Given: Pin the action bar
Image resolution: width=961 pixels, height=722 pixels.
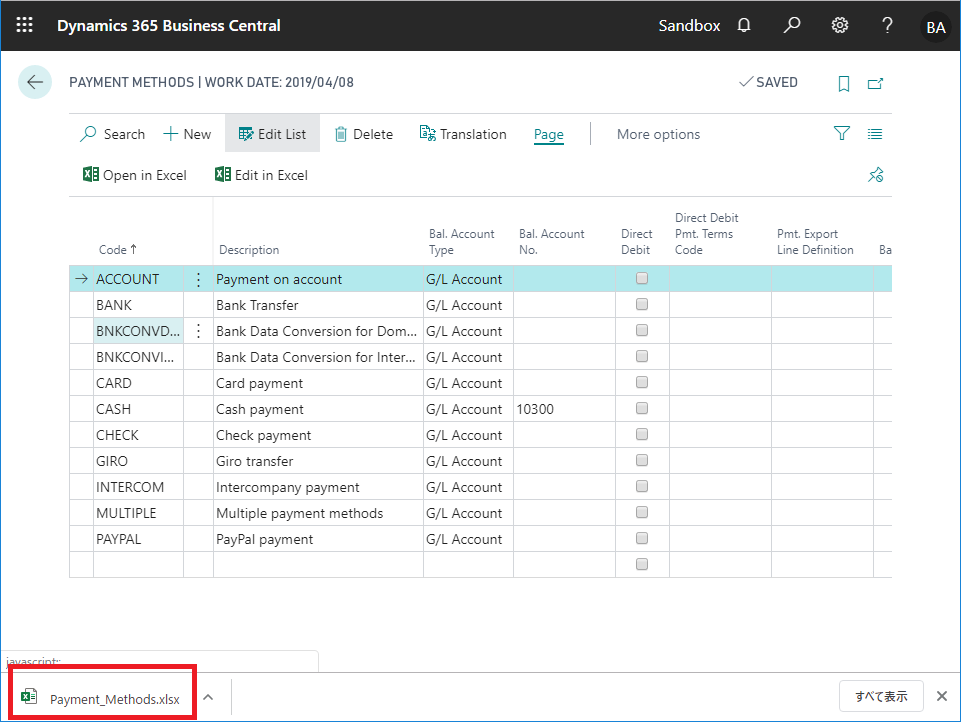Looking at the screenshot, I should [875, 175].
